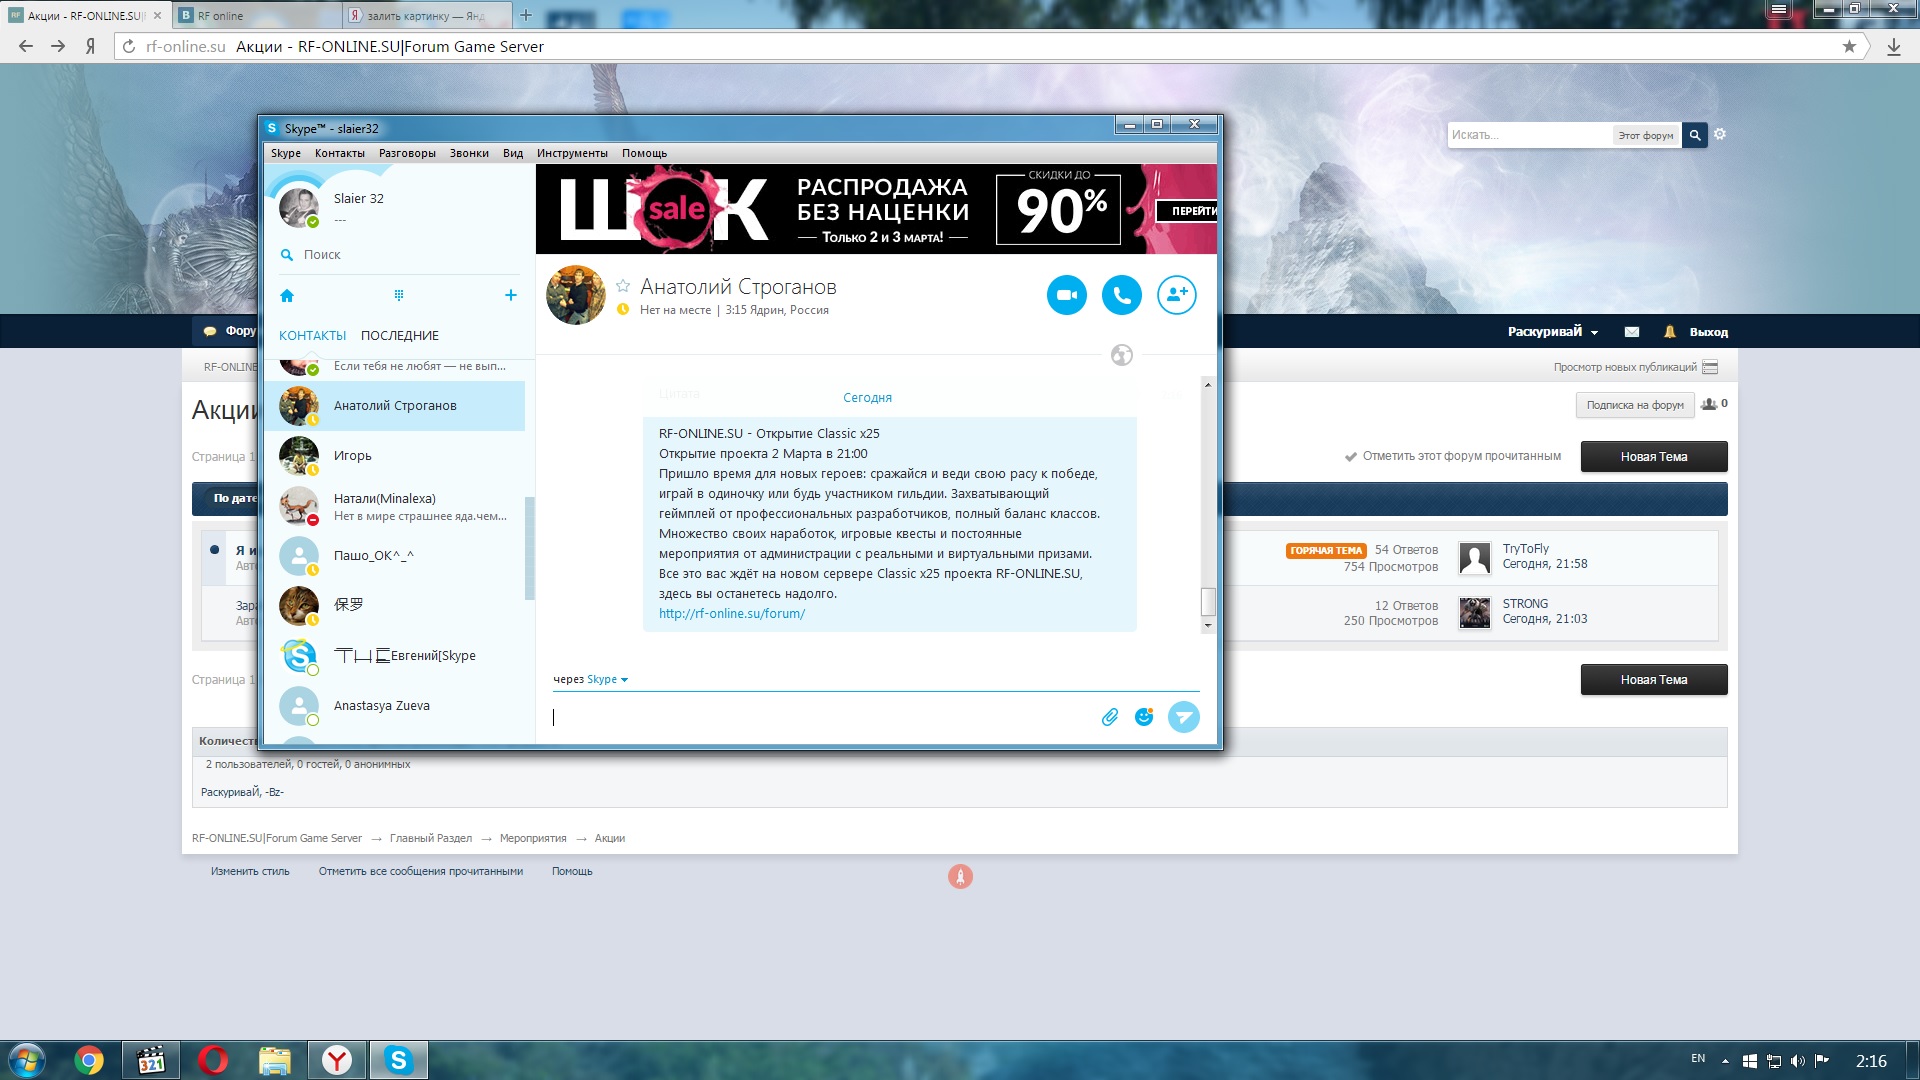Click the forum search magnifier button

pyautogui.click(x=1695, y=135)
